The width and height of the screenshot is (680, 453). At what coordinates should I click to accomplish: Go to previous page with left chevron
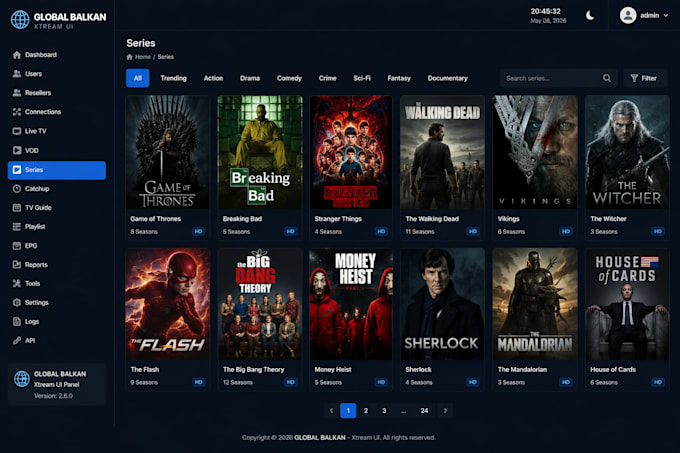(331, 411)
